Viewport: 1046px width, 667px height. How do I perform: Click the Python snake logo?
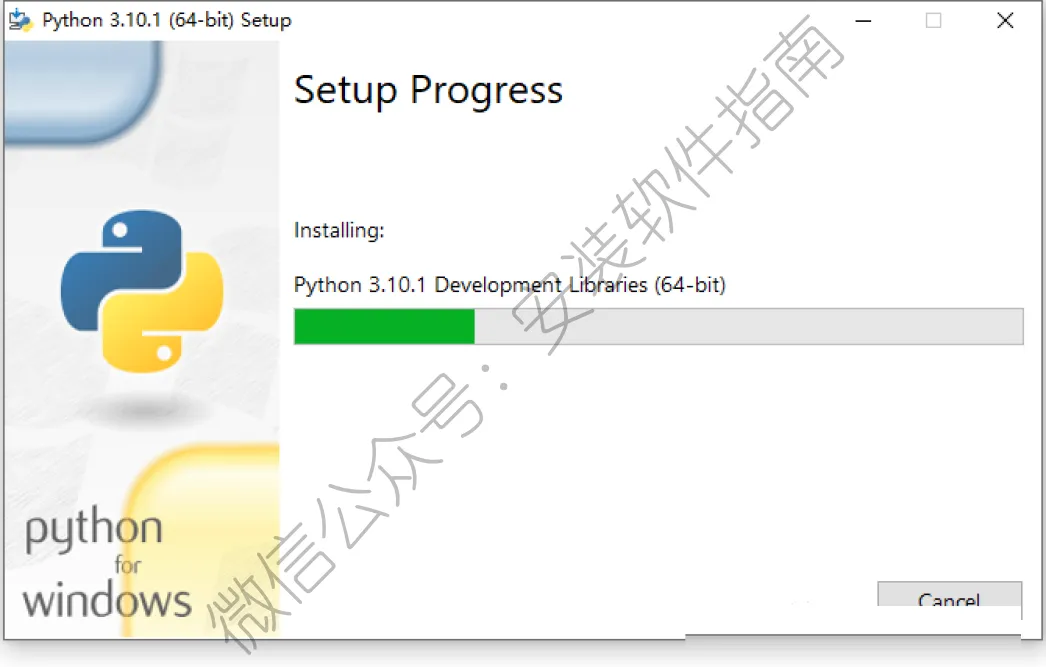point(141,291)
